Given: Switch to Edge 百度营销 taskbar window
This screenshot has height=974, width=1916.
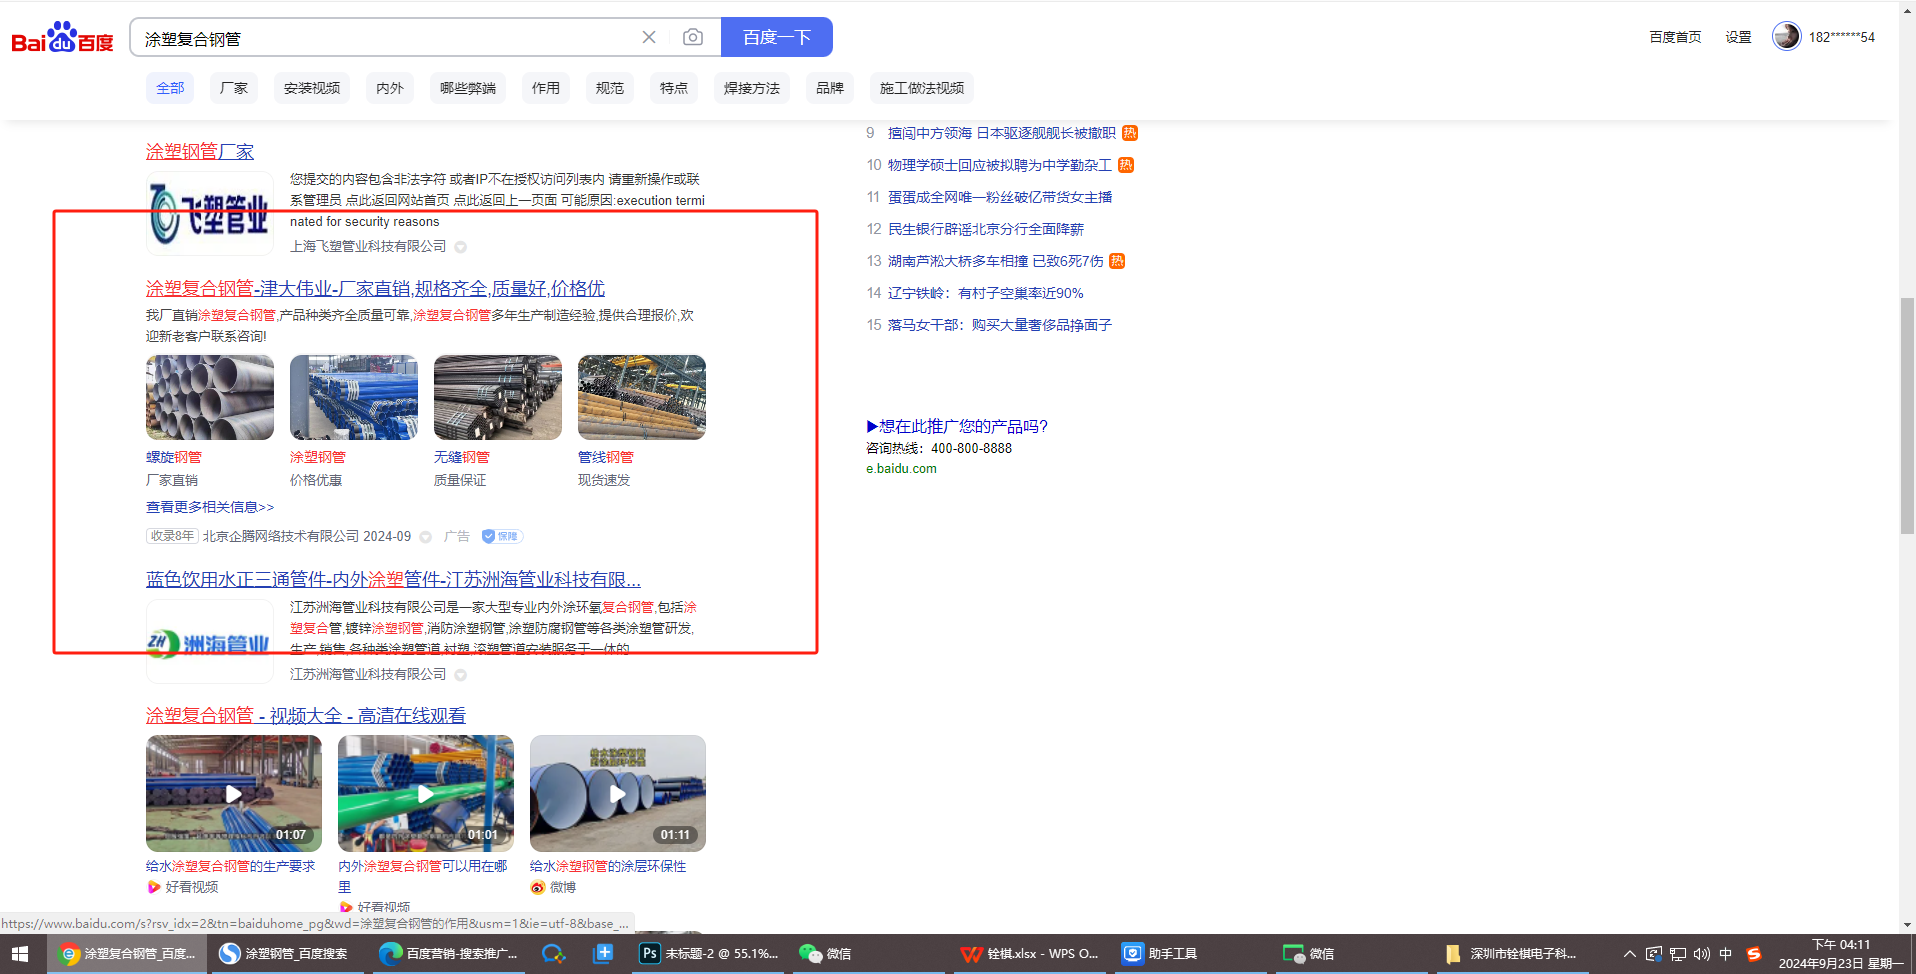Looking at the screenshot, I should [x=448, y=954].
